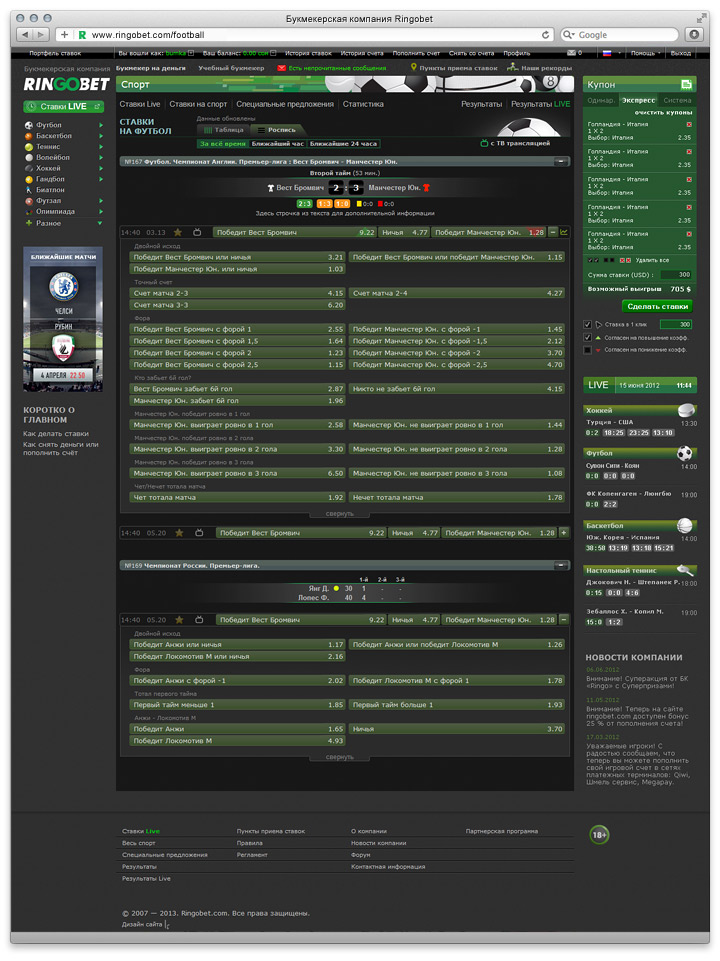Click Выход in the top bar

pyautogui.click(x=680, y=53)
